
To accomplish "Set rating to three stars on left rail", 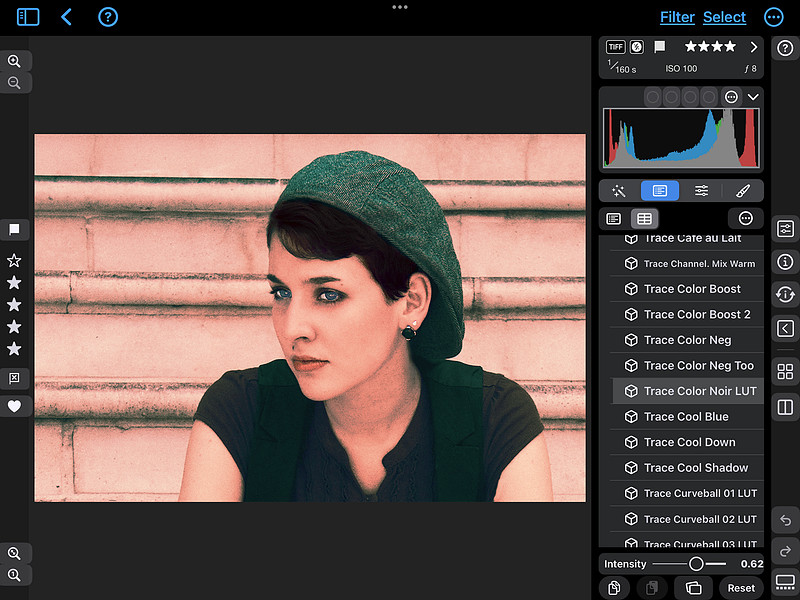I will point(14,305).
